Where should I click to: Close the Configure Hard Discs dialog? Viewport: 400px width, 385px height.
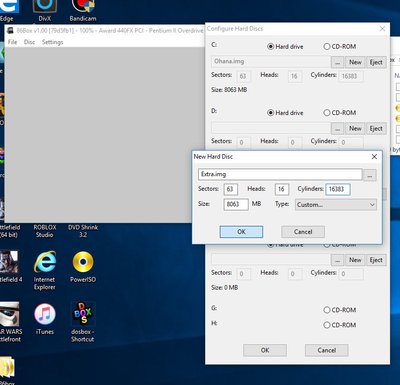(382, 29)
